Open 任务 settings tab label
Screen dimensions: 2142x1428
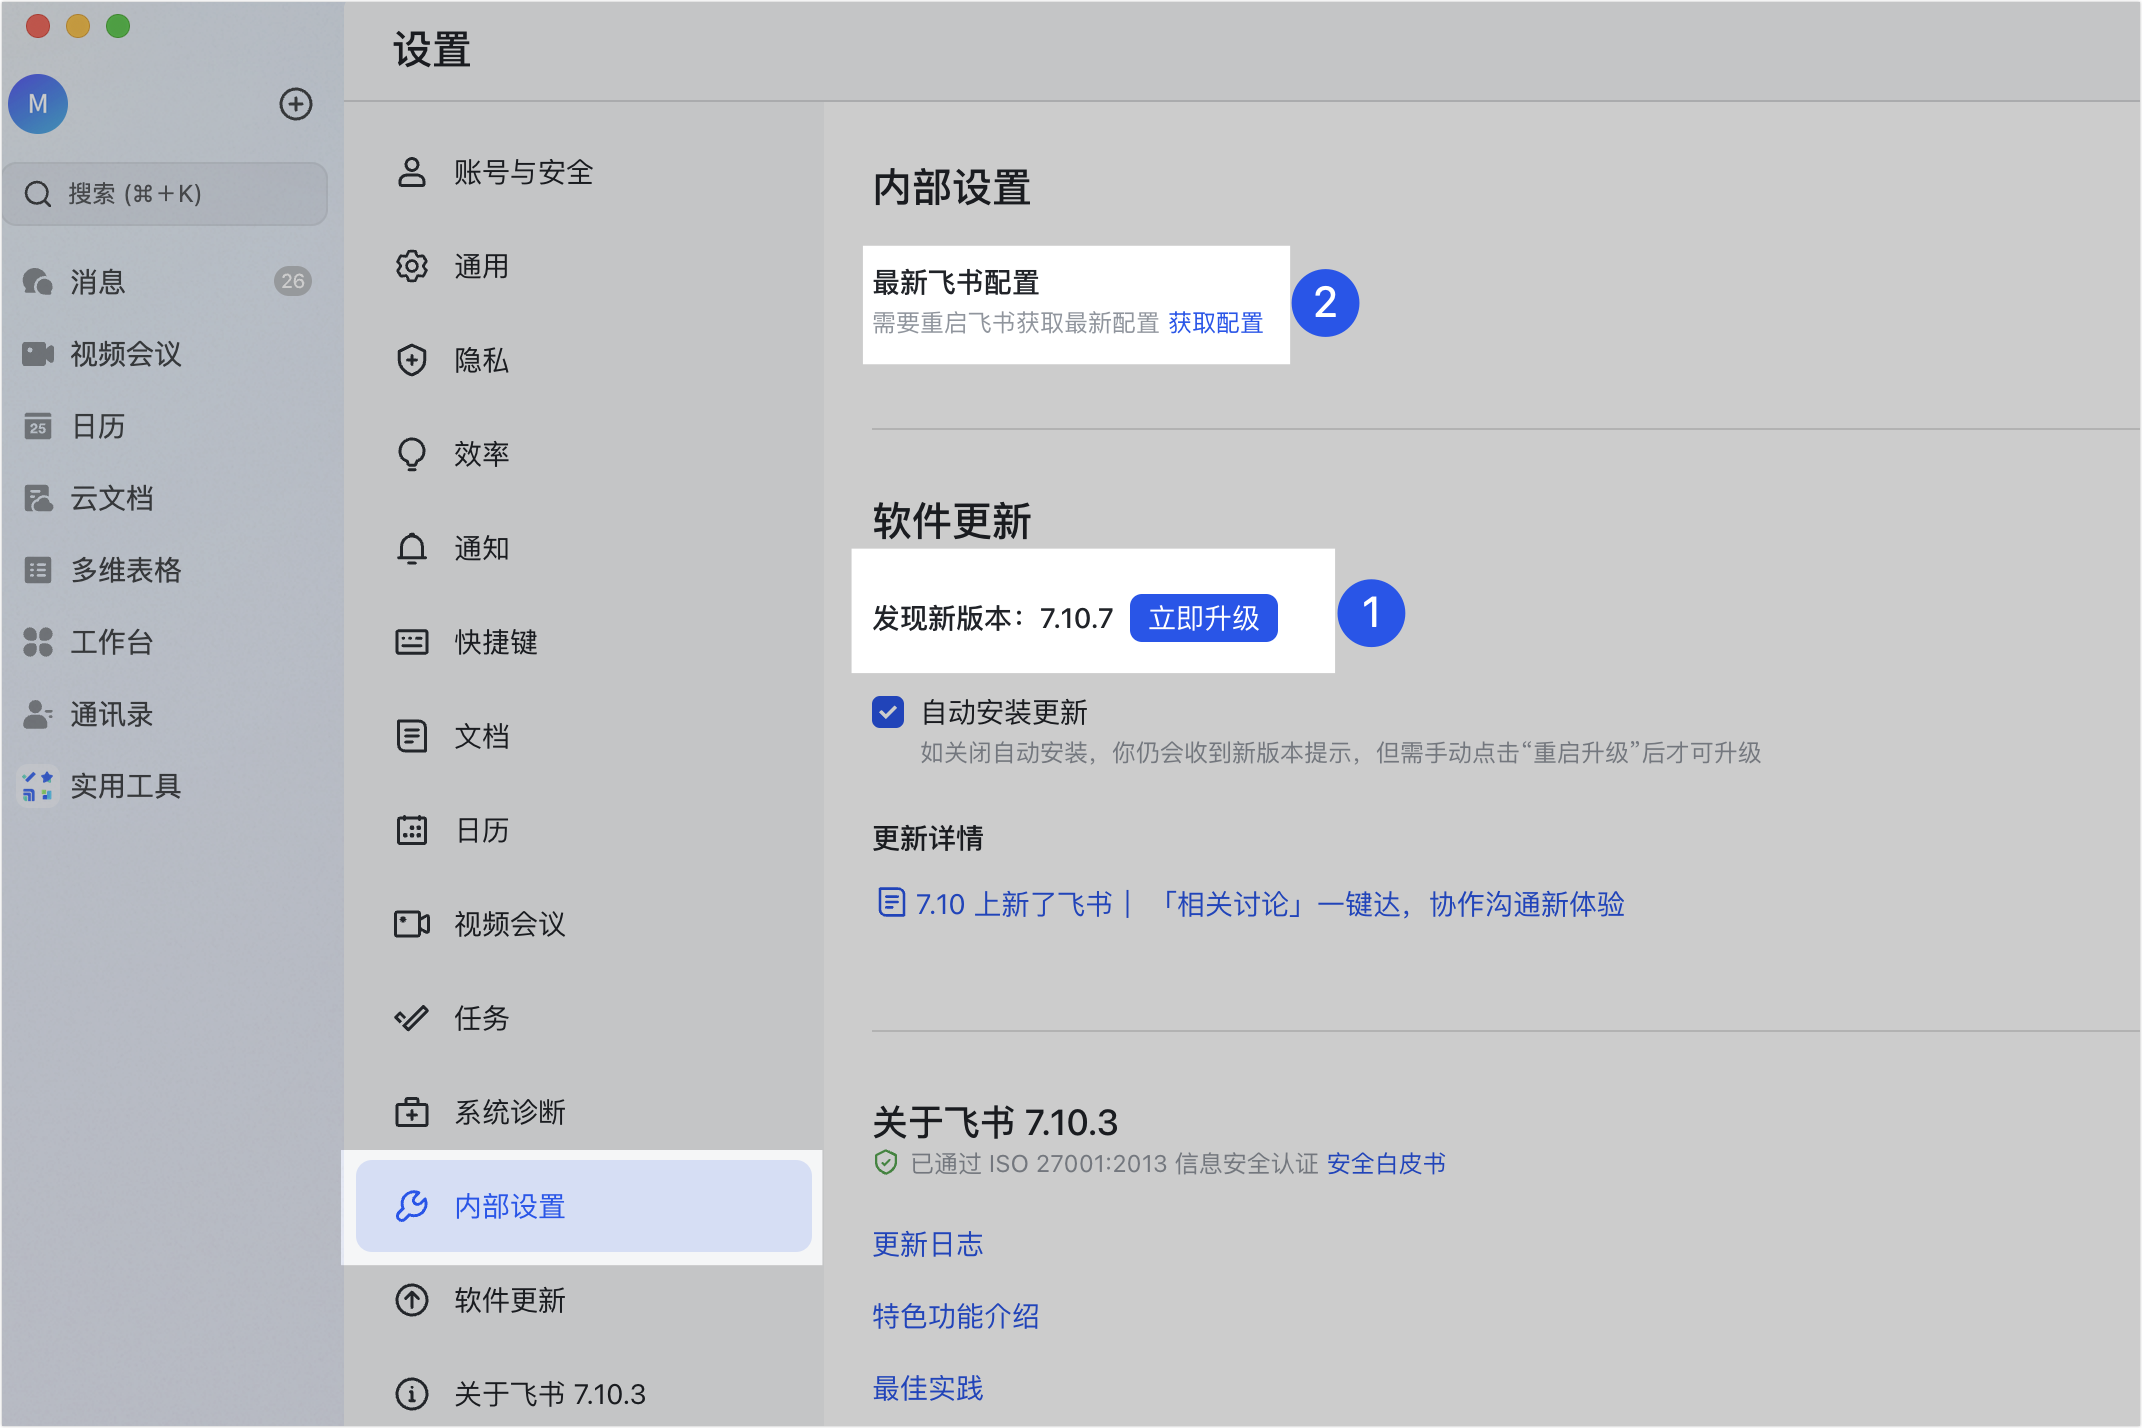pos(482,1018)
